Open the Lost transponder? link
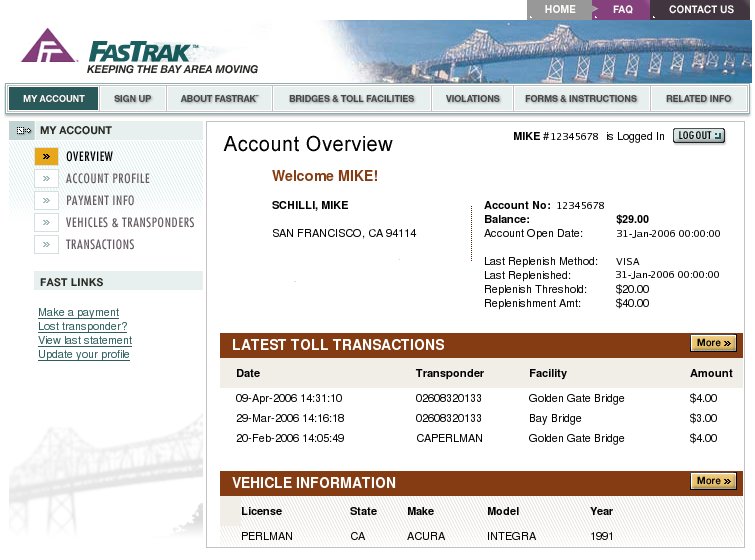 tap(82, 327)
